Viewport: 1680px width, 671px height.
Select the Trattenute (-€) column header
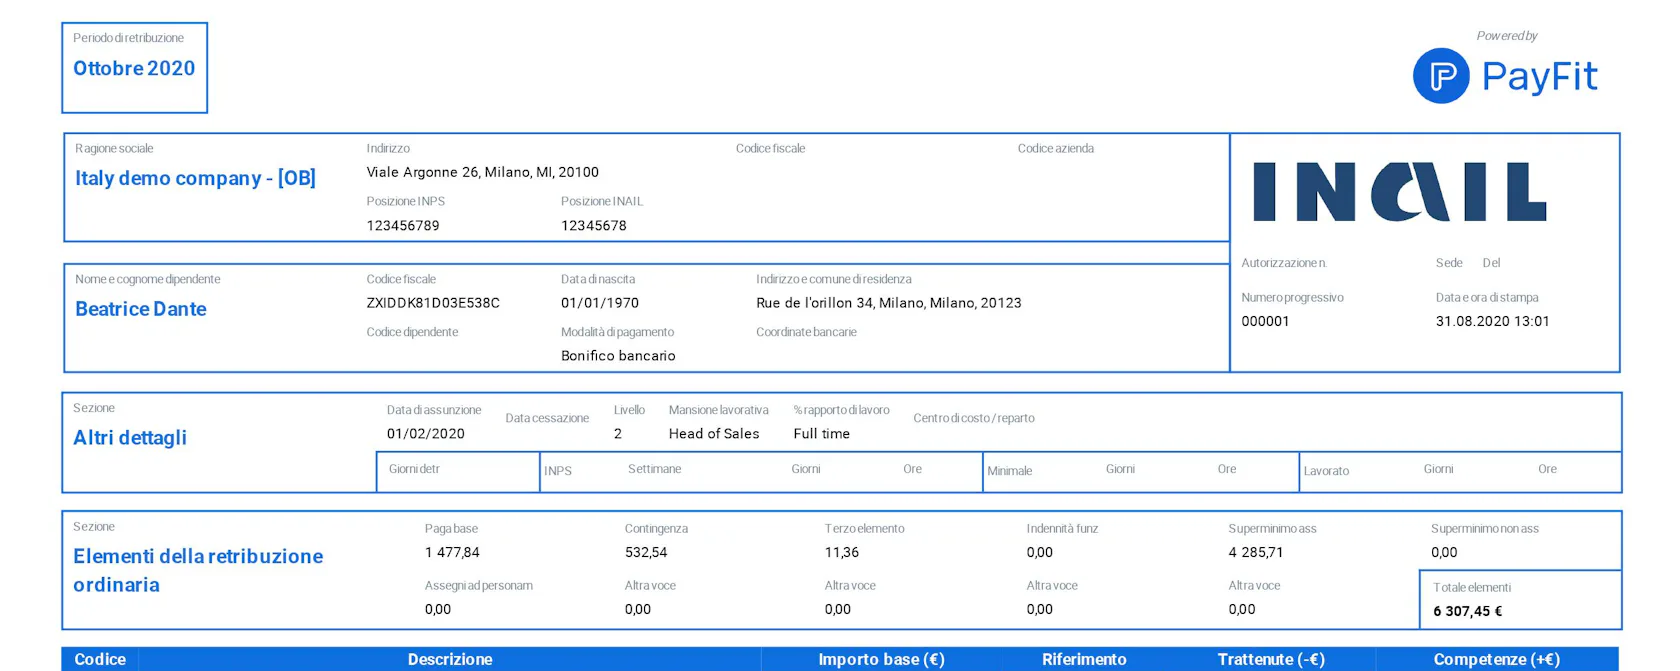coord(1271,659)
